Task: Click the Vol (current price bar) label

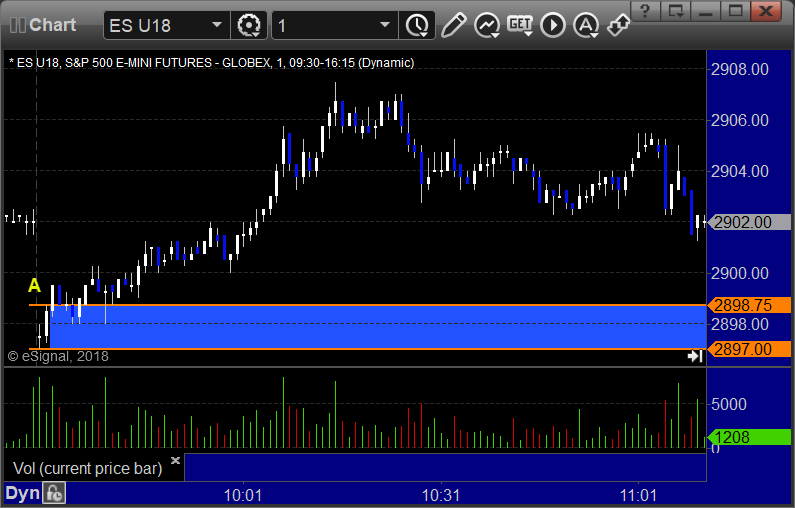Action: [x=87, y=468]
